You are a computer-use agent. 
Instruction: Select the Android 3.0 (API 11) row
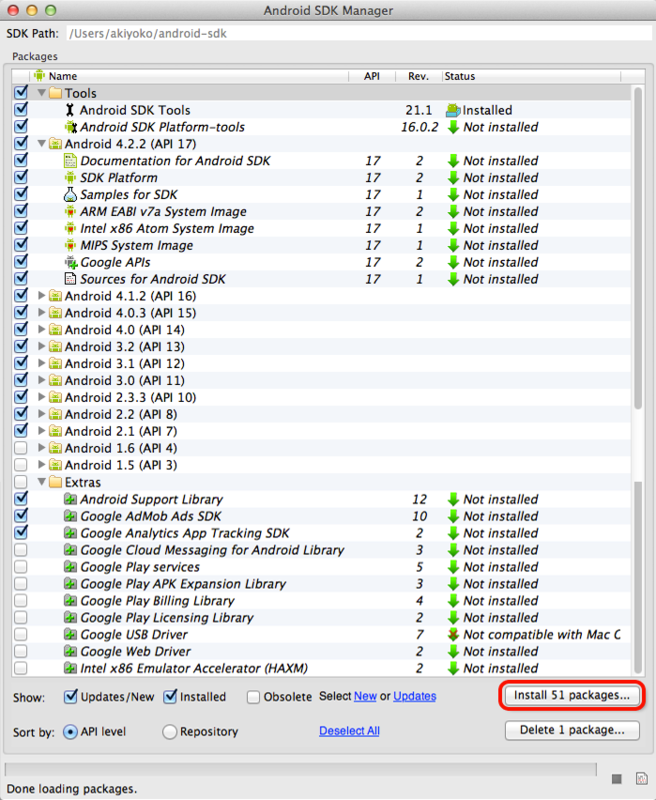click(x=321, y=381)
